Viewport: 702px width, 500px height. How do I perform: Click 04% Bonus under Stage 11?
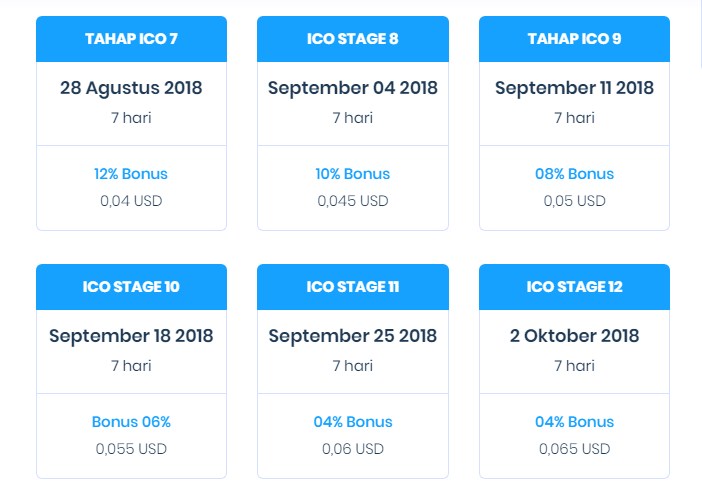point(352,422)
